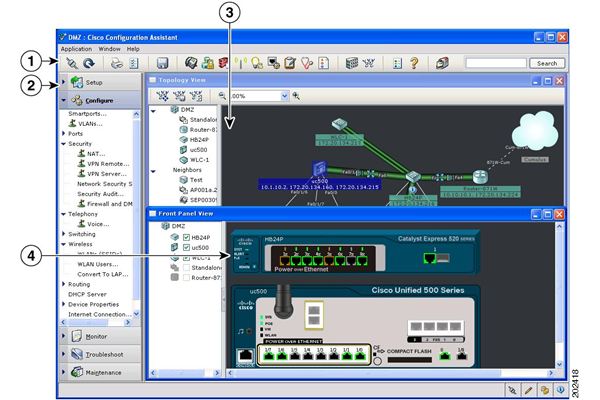The width and height of the screenshot is (600, 400).
Task: Select Test under Neighbors in Topology tree
Action: [196, 180]
